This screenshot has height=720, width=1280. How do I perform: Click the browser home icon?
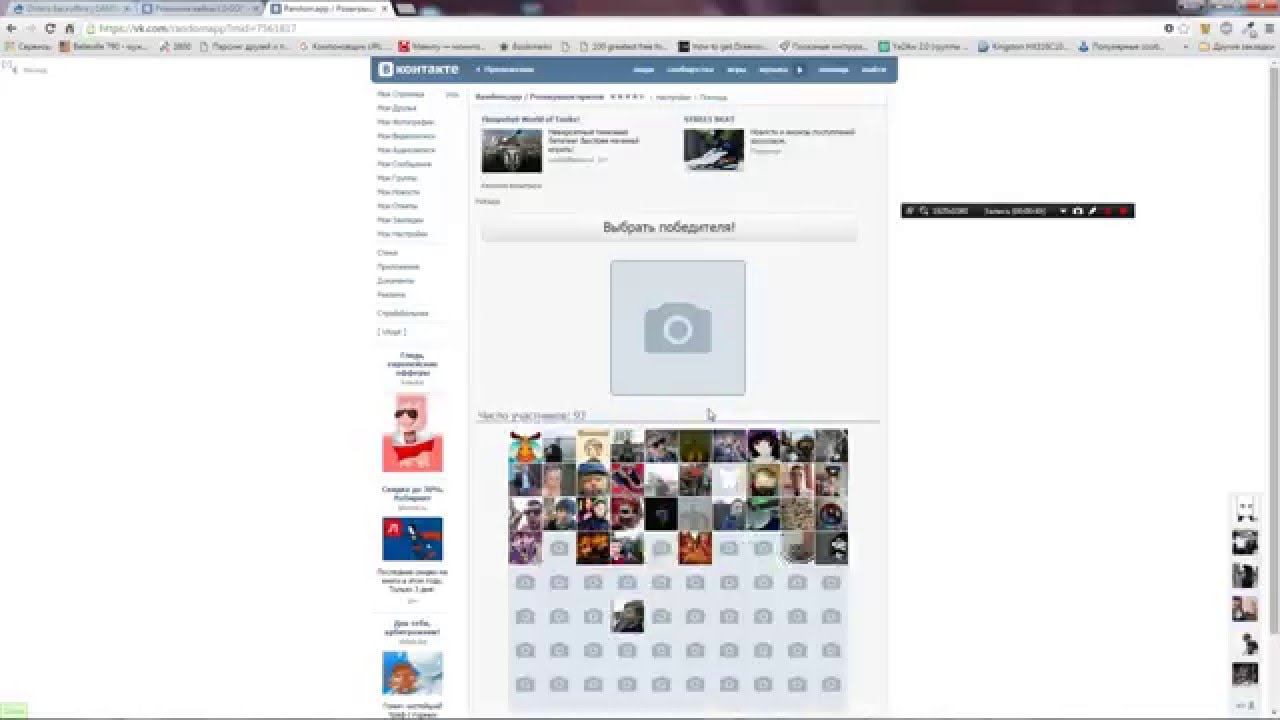click(69, 28)
